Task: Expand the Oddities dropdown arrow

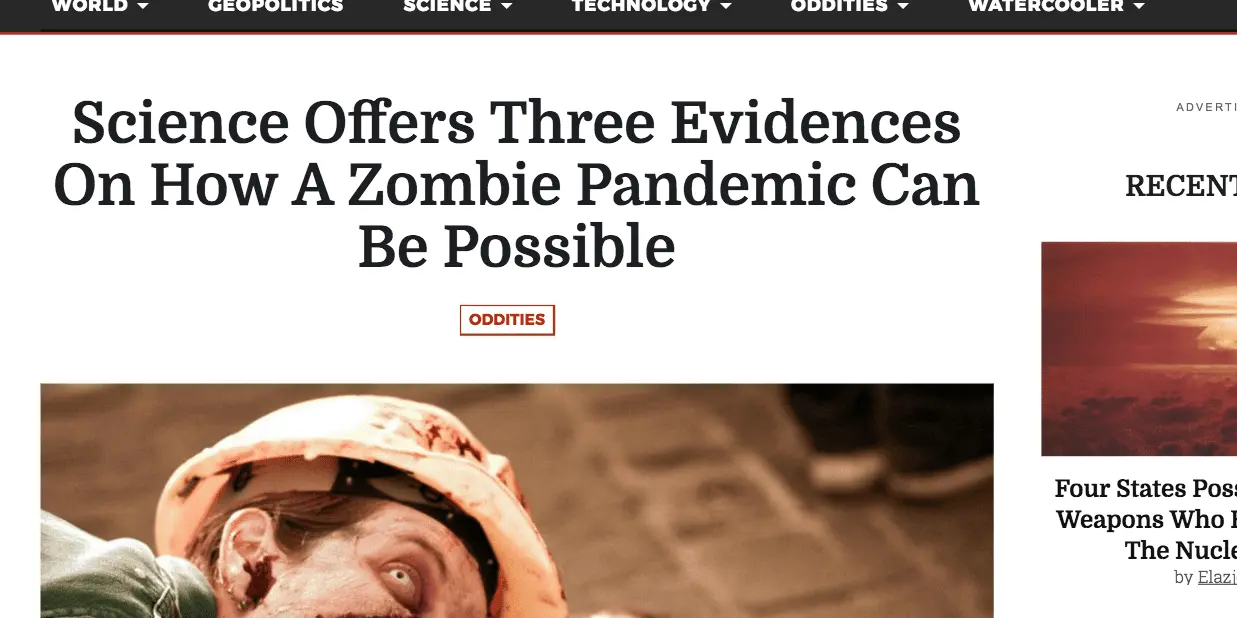Action: pyautogui.click(x=902, y=7)
